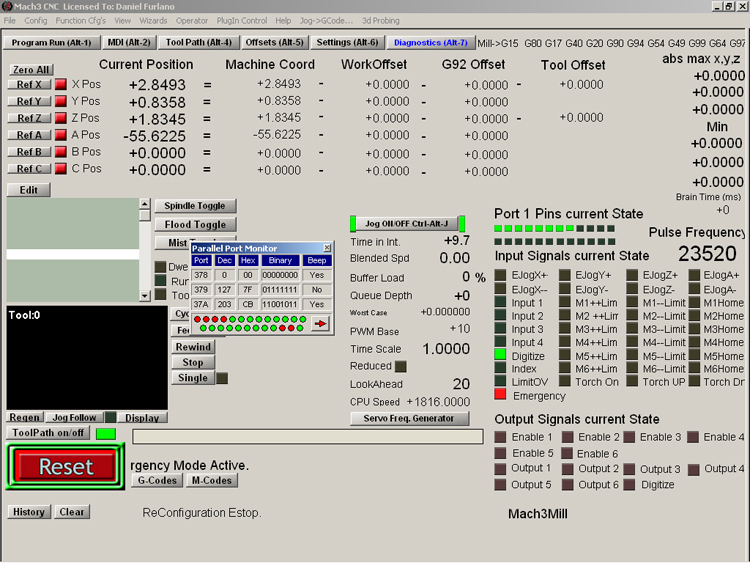Screen dimensions: 750x563
Task: Click the red Reset button
Action: point(66,466)
